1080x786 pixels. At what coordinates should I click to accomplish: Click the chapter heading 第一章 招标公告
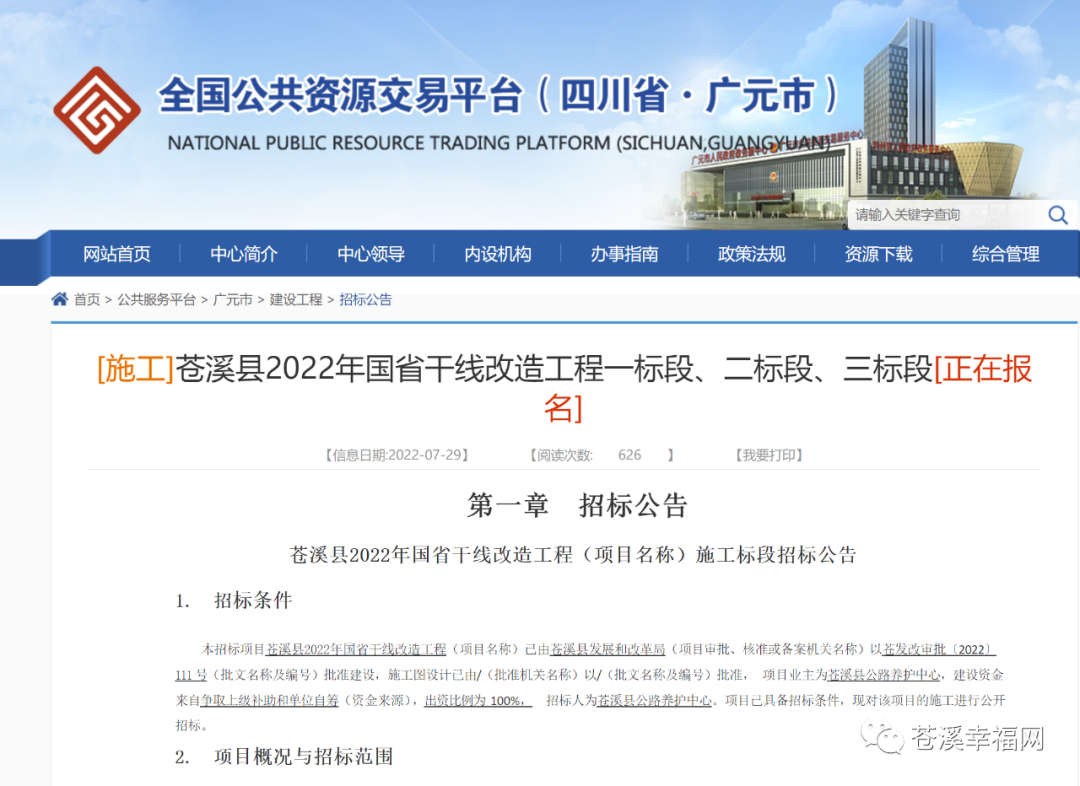[577, 505]
